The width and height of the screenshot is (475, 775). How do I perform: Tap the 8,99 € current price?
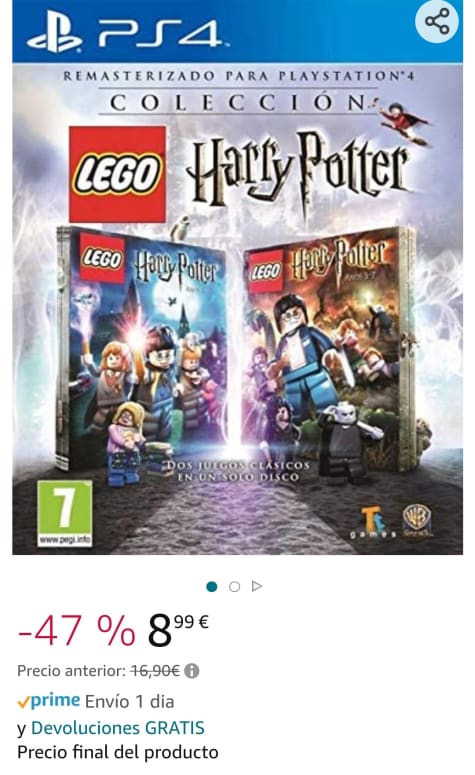click(178, 631)
